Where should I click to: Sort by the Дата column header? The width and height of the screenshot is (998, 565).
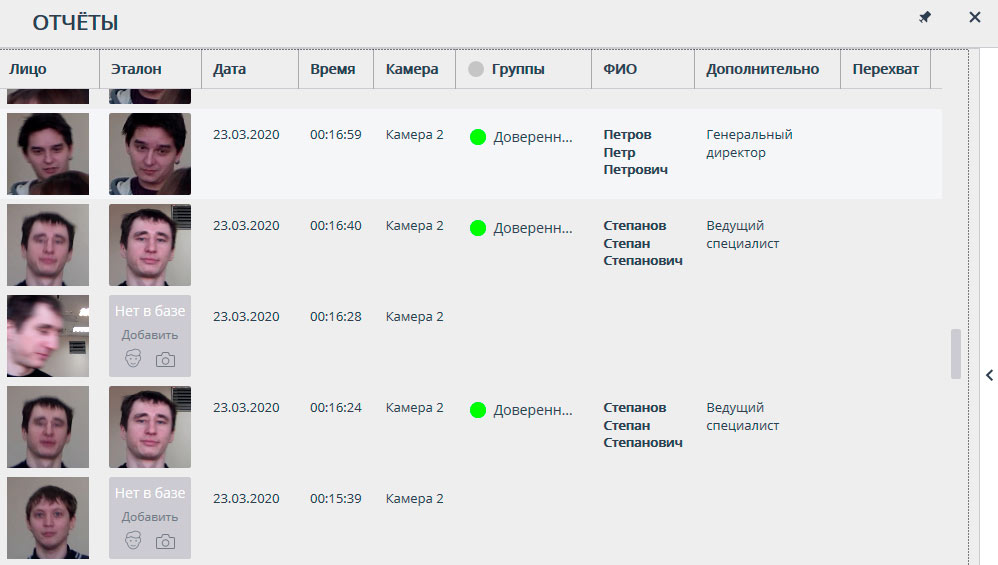pos(229,70)
